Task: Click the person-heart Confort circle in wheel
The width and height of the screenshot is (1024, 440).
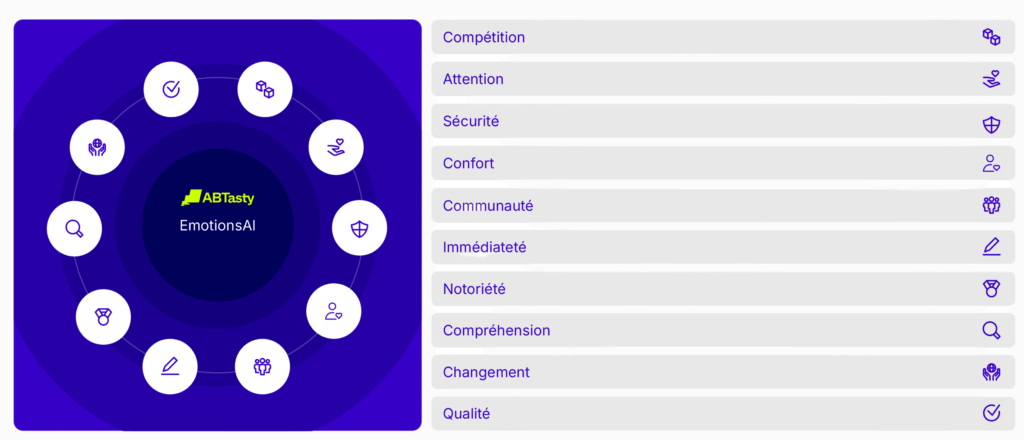Action: coord(334,311)
